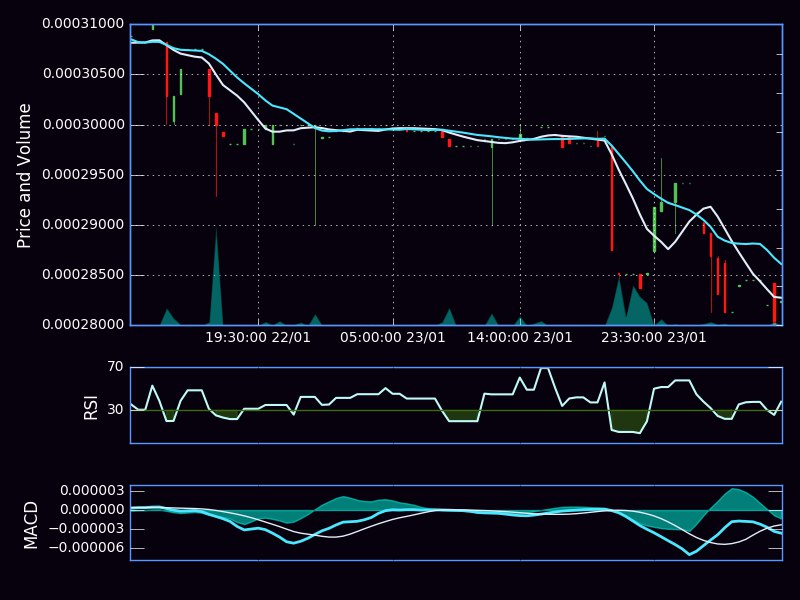Click the MACD 0.000000 axis label
This screenshot has height=600, width=800.
(x=92, y=510)
